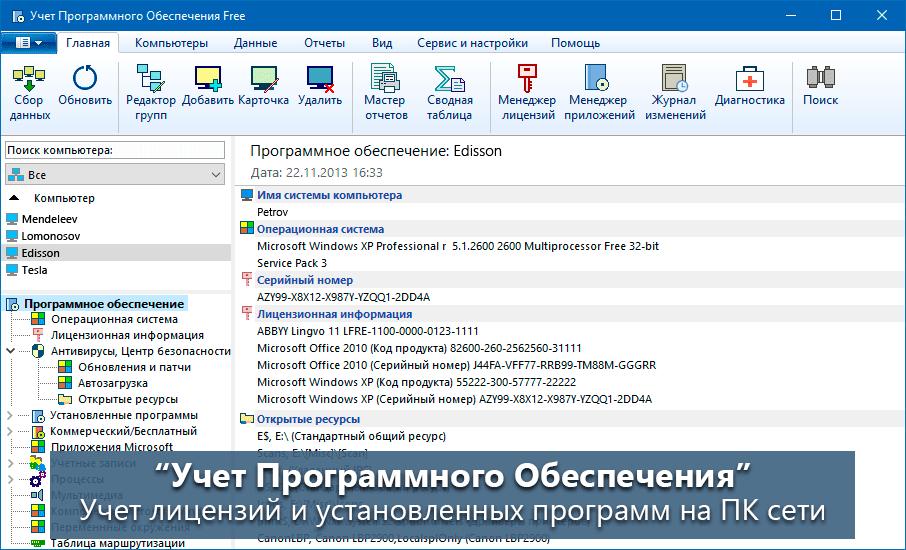
Task: Expand the Коммерческий/Бесплатный tree node
Action: (11, 431)
